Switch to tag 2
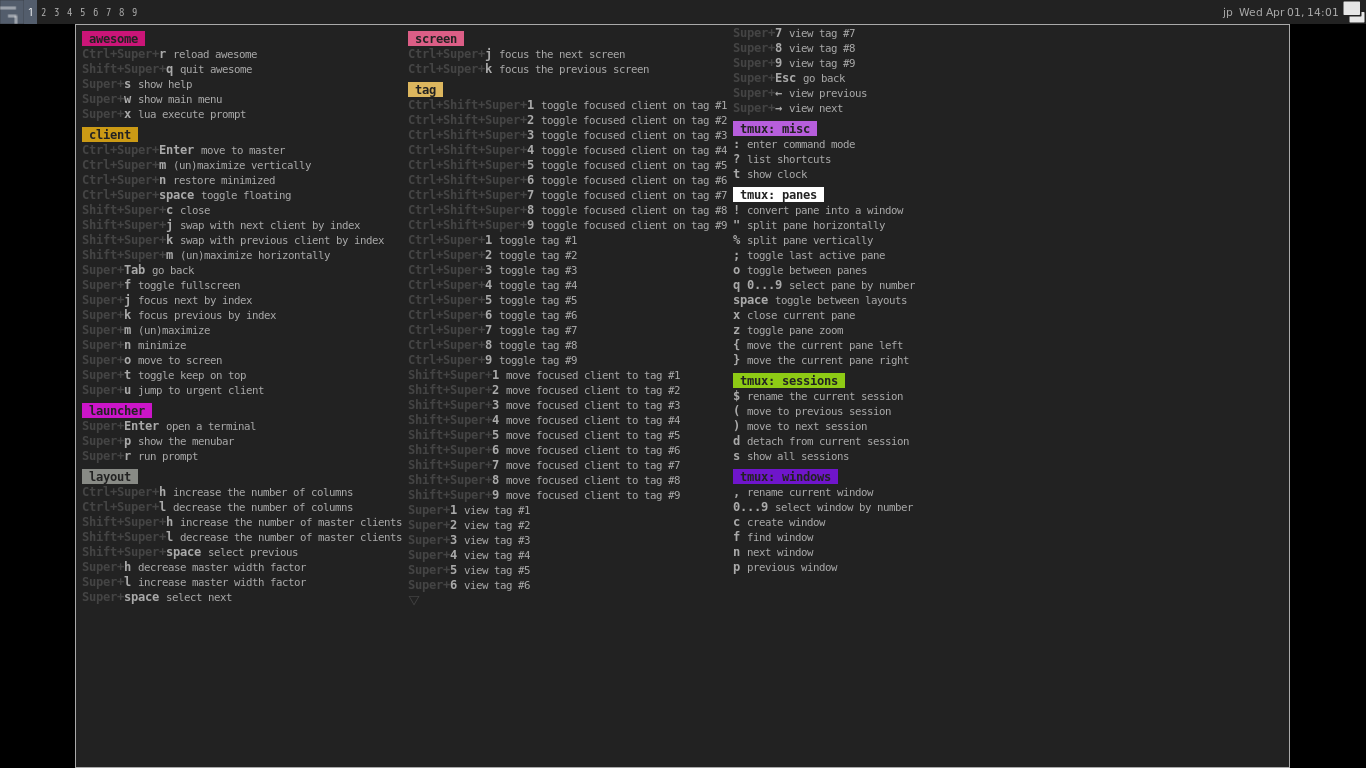The height and width of the screenshot is (768, 1366). point(44,13)
